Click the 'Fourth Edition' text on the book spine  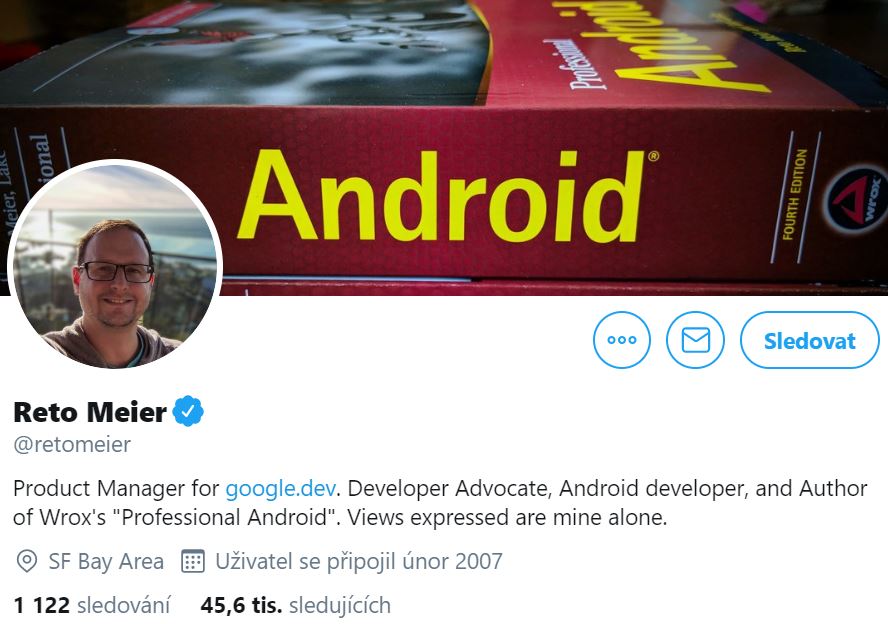(x=793, y=194)
